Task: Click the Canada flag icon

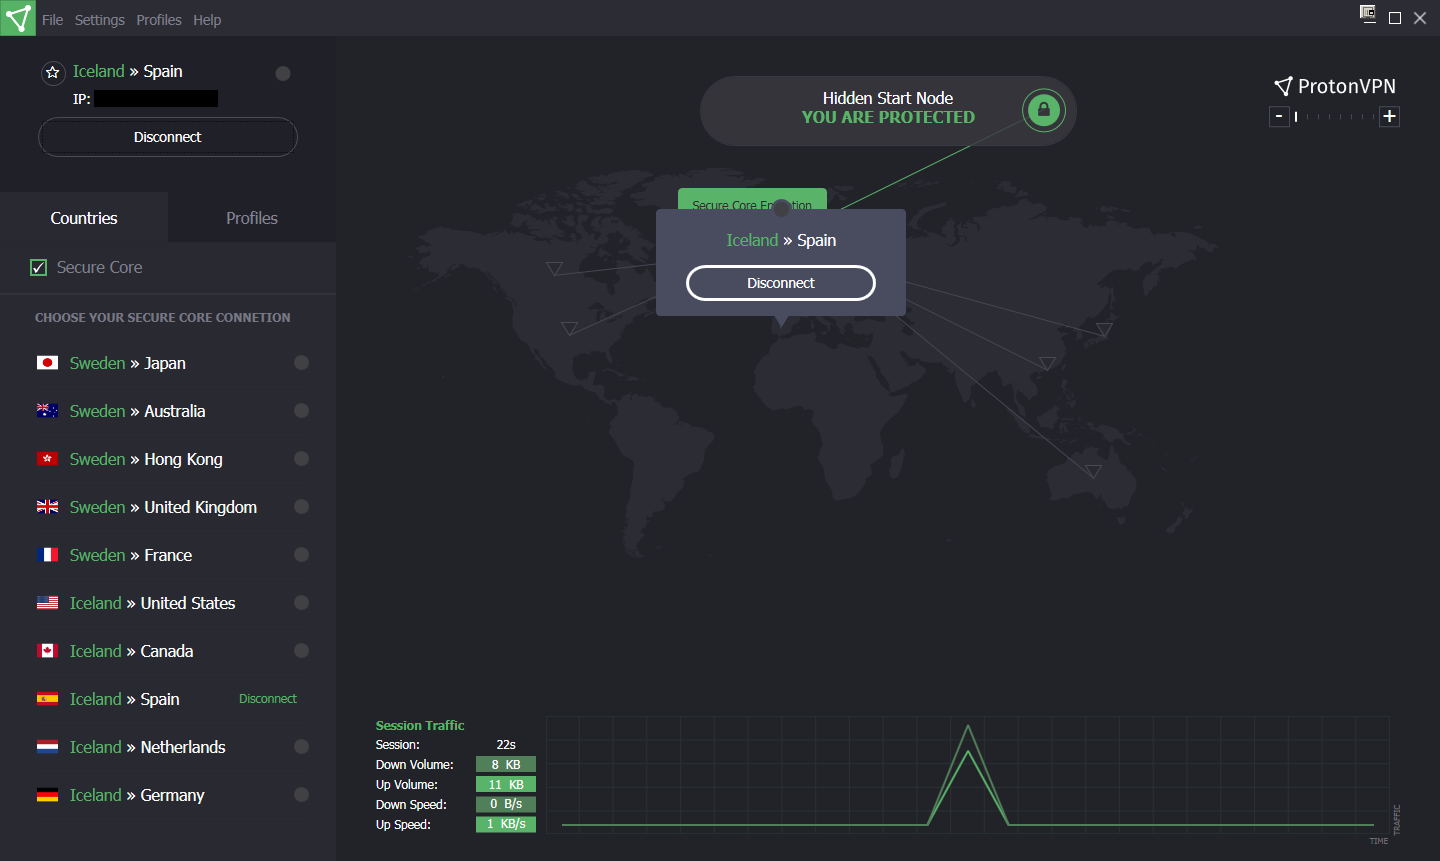Action: pyautogui.click(x=47, y=651)
